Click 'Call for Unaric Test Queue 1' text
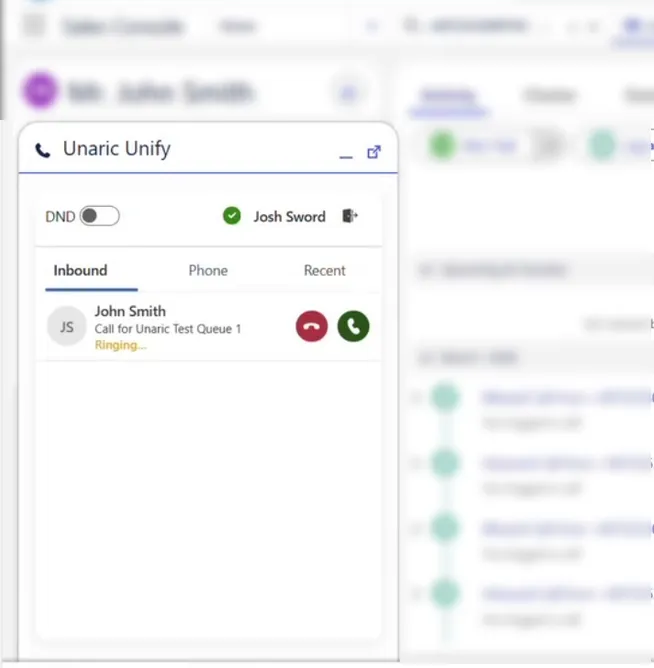This screenshot has height=668, width=654. pyautogui.click(x=168, y=329)
